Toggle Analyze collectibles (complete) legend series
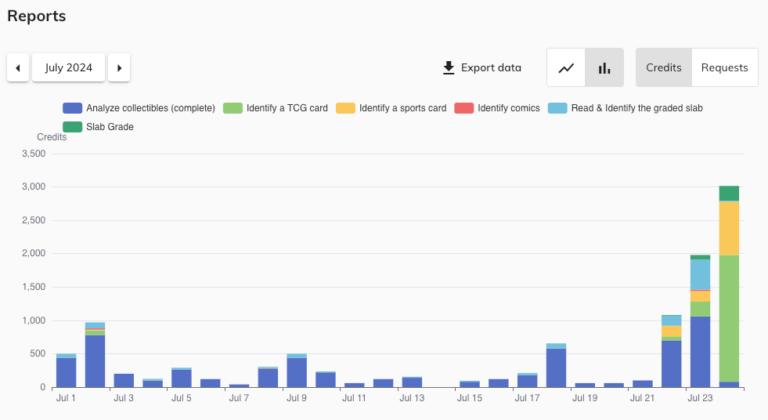 150,108
